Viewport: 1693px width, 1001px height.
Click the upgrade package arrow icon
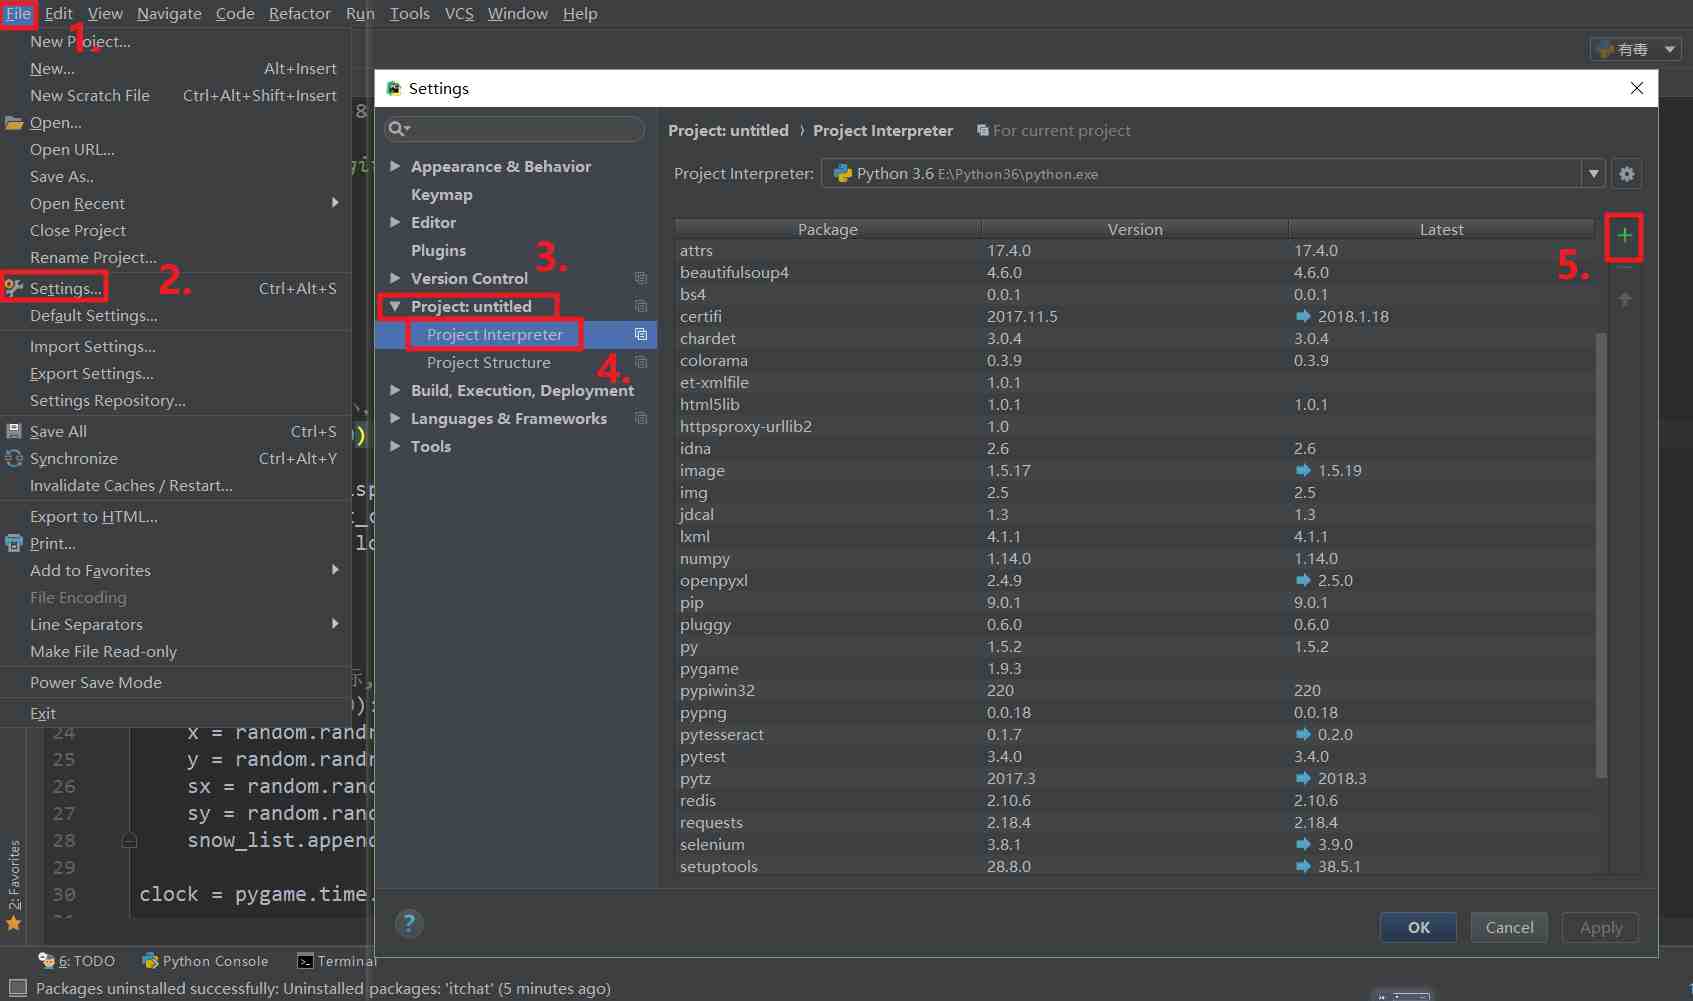pos(1625,299)
